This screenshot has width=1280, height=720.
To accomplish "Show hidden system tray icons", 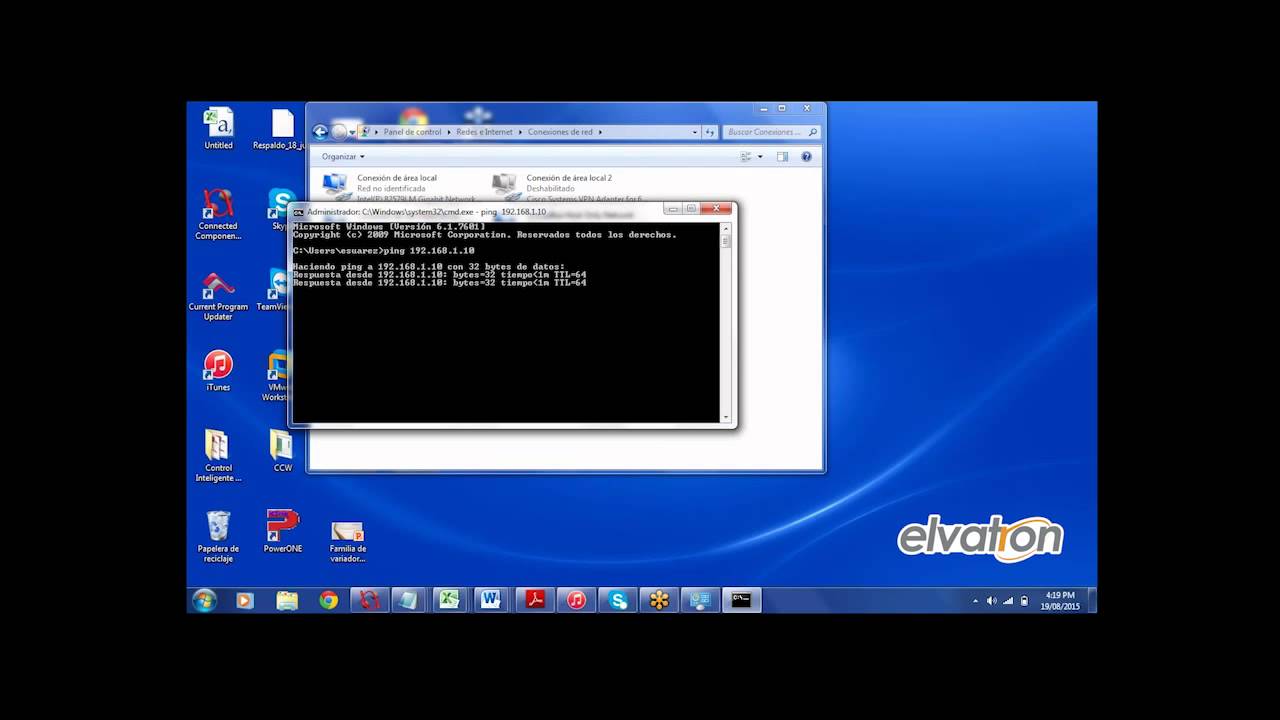I will [x=976, y=601].
